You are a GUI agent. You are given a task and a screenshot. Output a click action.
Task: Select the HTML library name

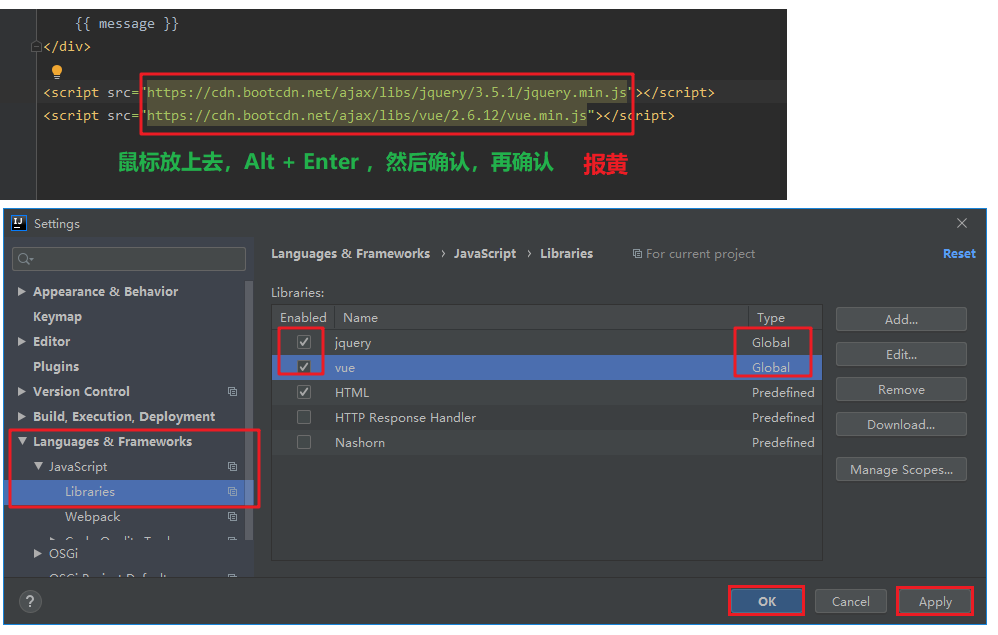(352, 393)
